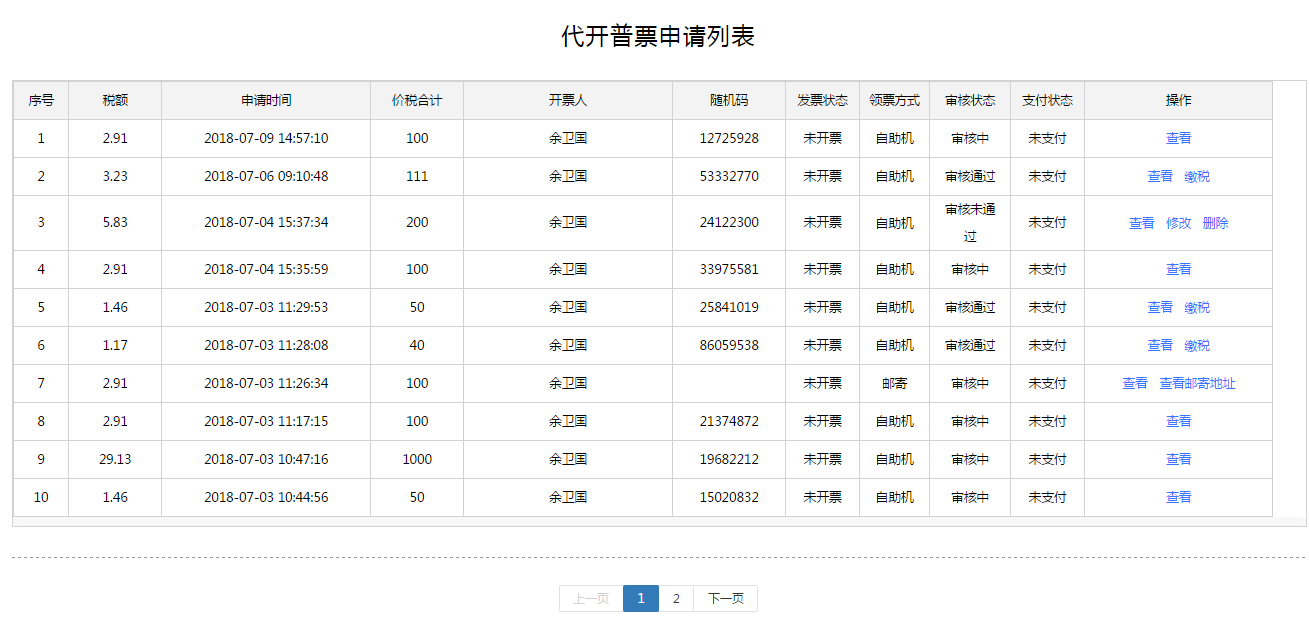Click timestamp 2018-07-03 11:26:34
This screenshot has width=1309, height=633.
click(266, 383)
